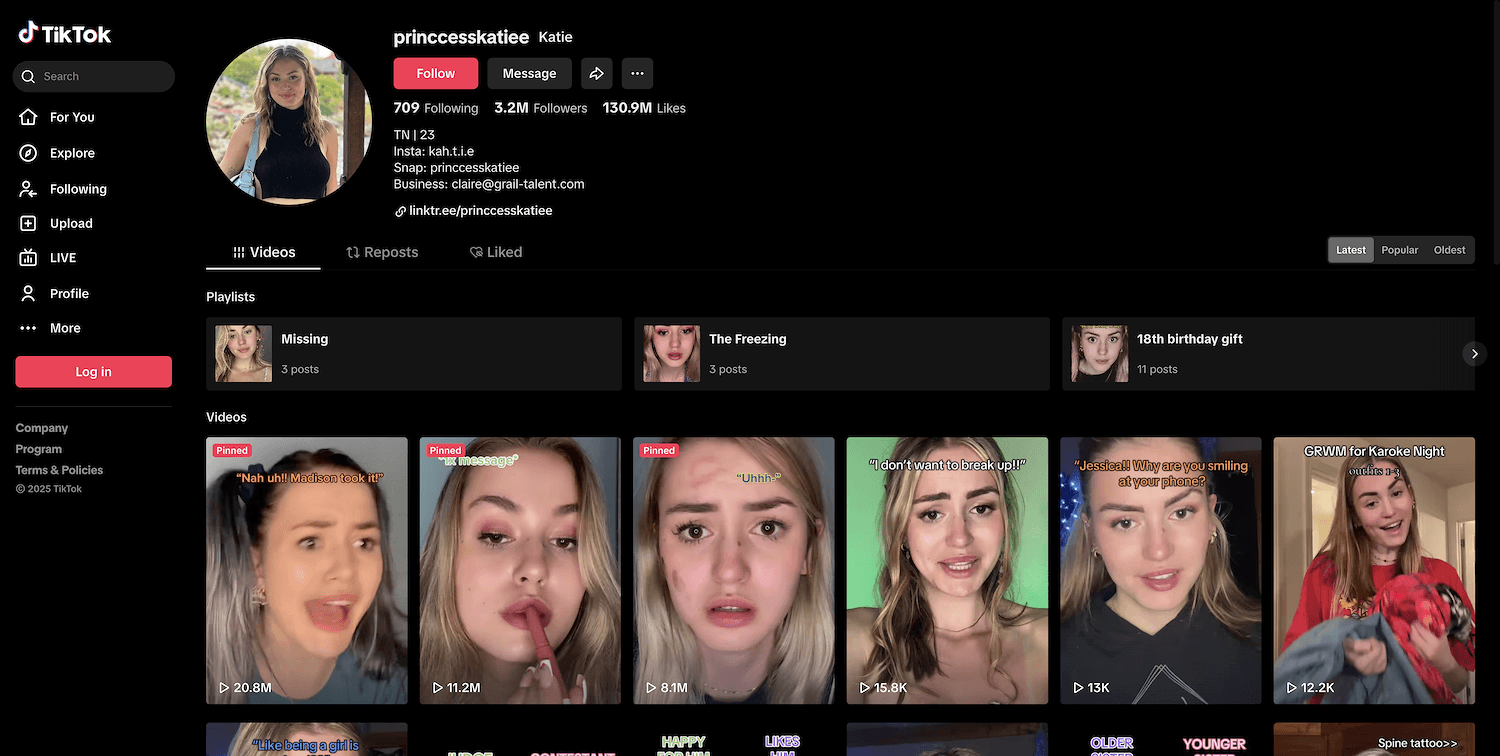Sort videos by Popular
Image resolution: width=1500 pixels, height=756 pixels.
[x=1399, y=250]
